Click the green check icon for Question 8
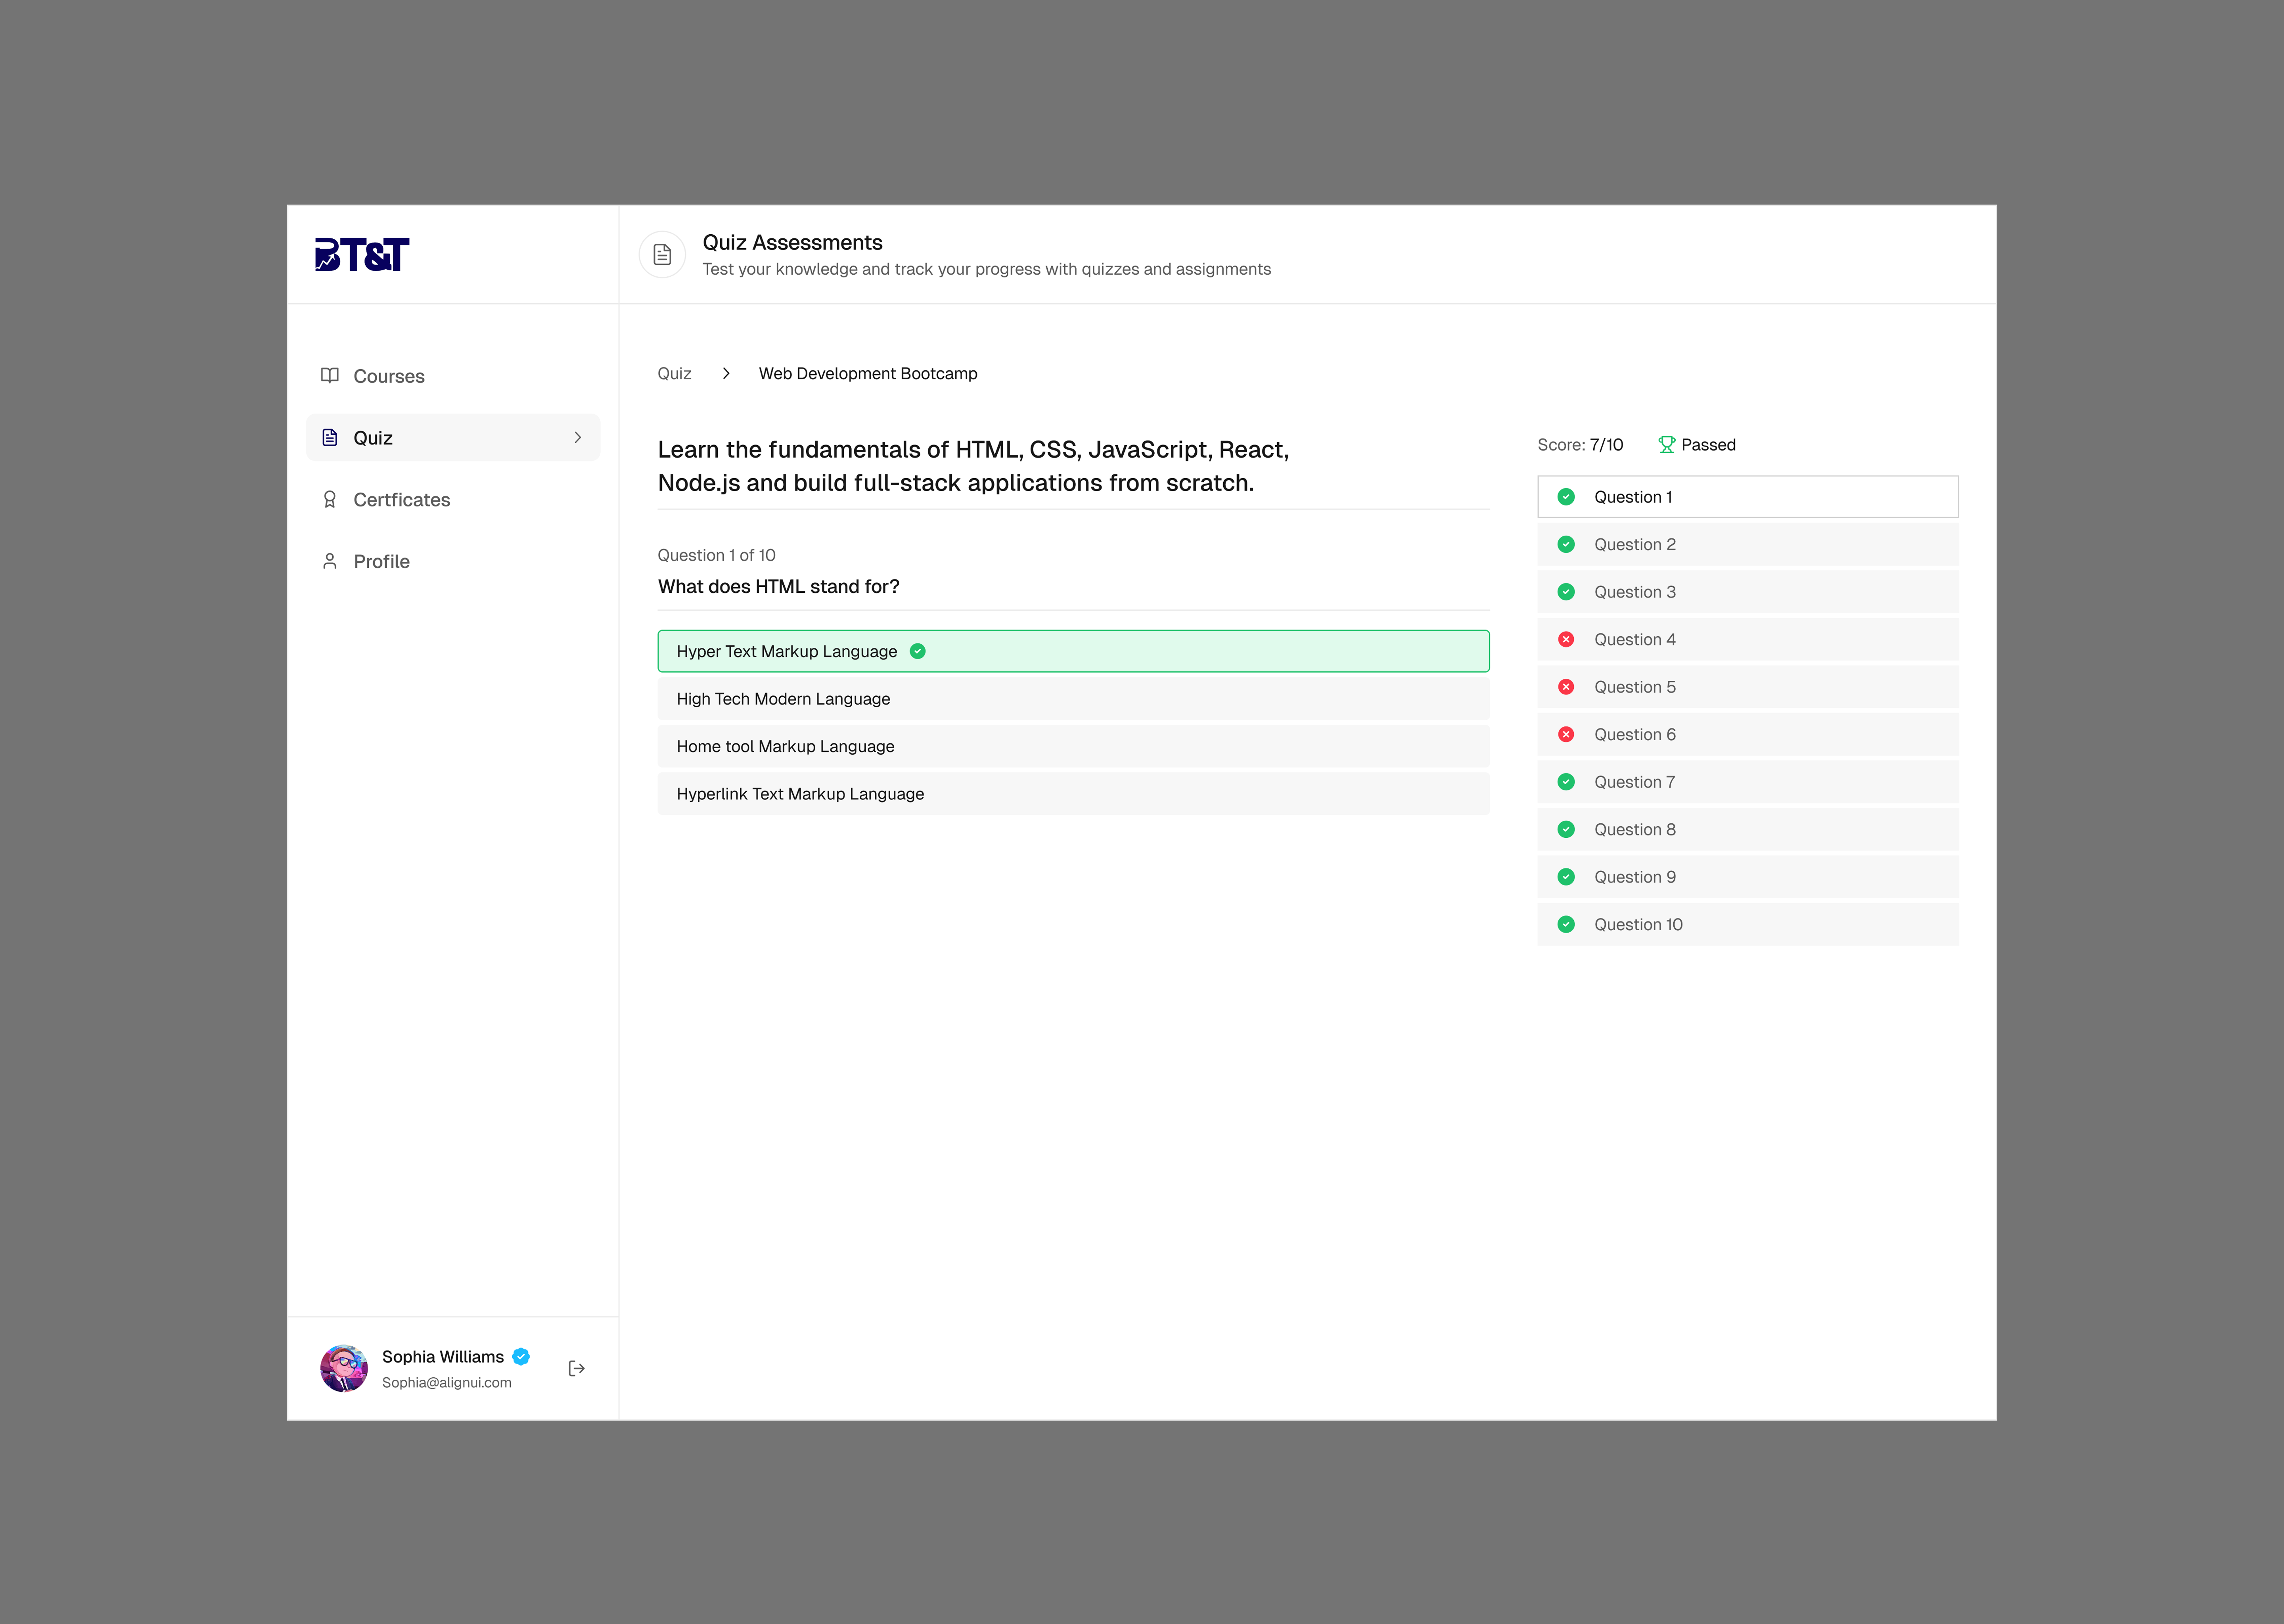2284x1624 pixels. click(x=1566, y=830)
